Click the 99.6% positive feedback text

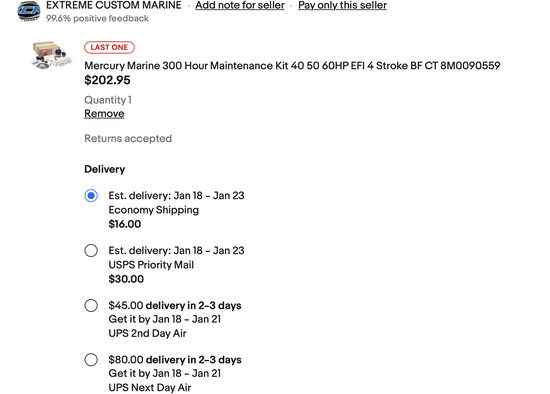[97, 18]
